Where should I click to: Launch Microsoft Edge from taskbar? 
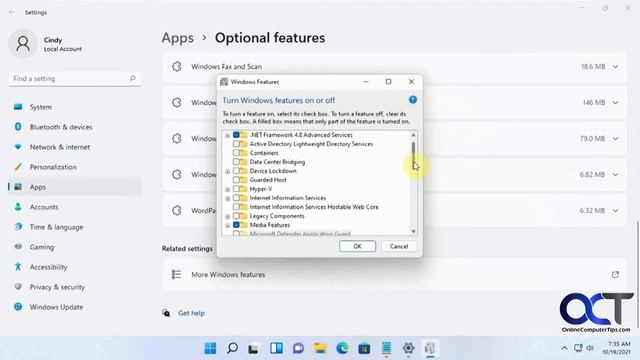342,348
